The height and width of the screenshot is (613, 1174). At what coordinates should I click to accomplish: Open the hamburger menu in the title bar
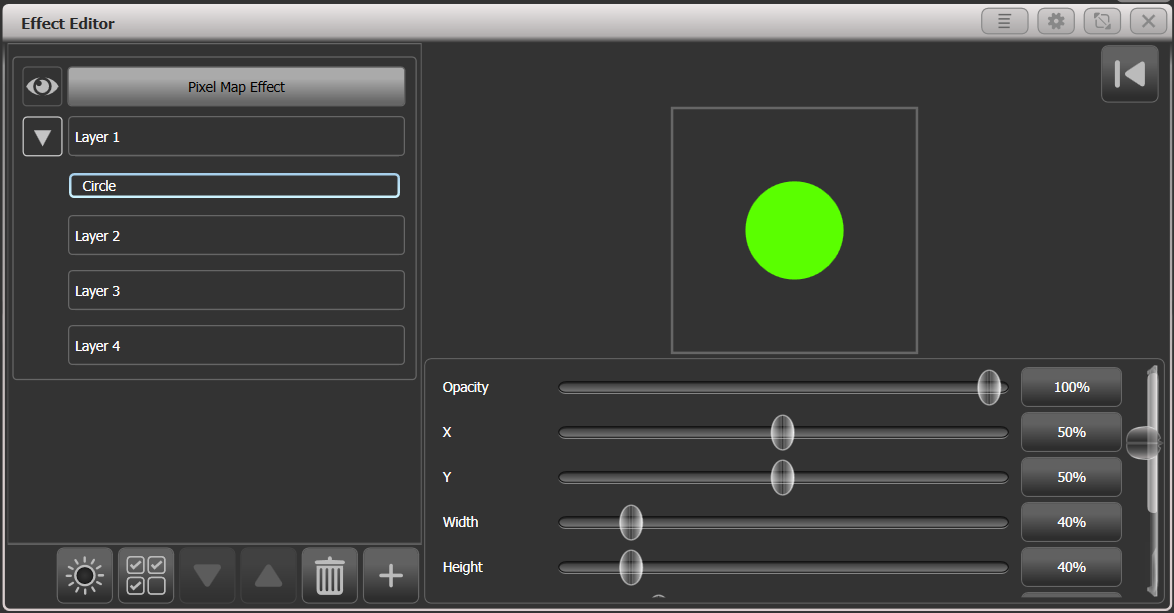click(x=1004, y=20)
